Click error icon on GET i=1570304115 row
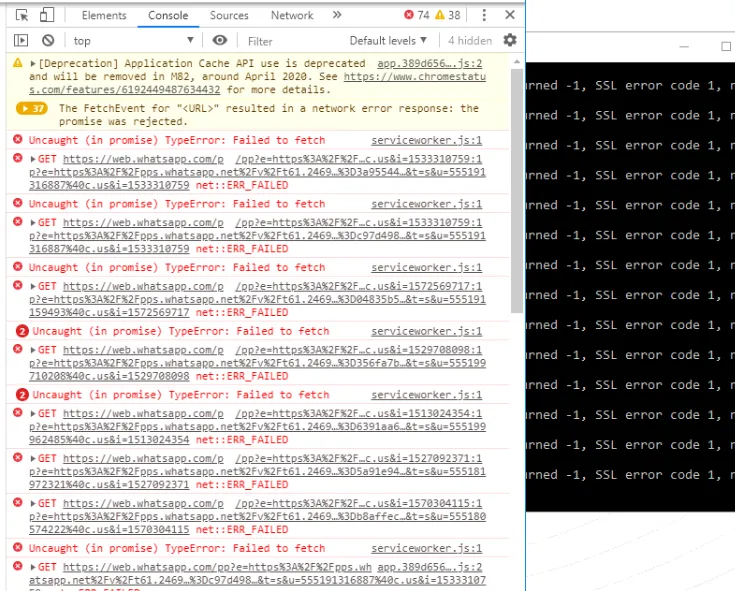The height and width of the screenshot is (591, 735). pyautogui.click(x=18, y=502)
